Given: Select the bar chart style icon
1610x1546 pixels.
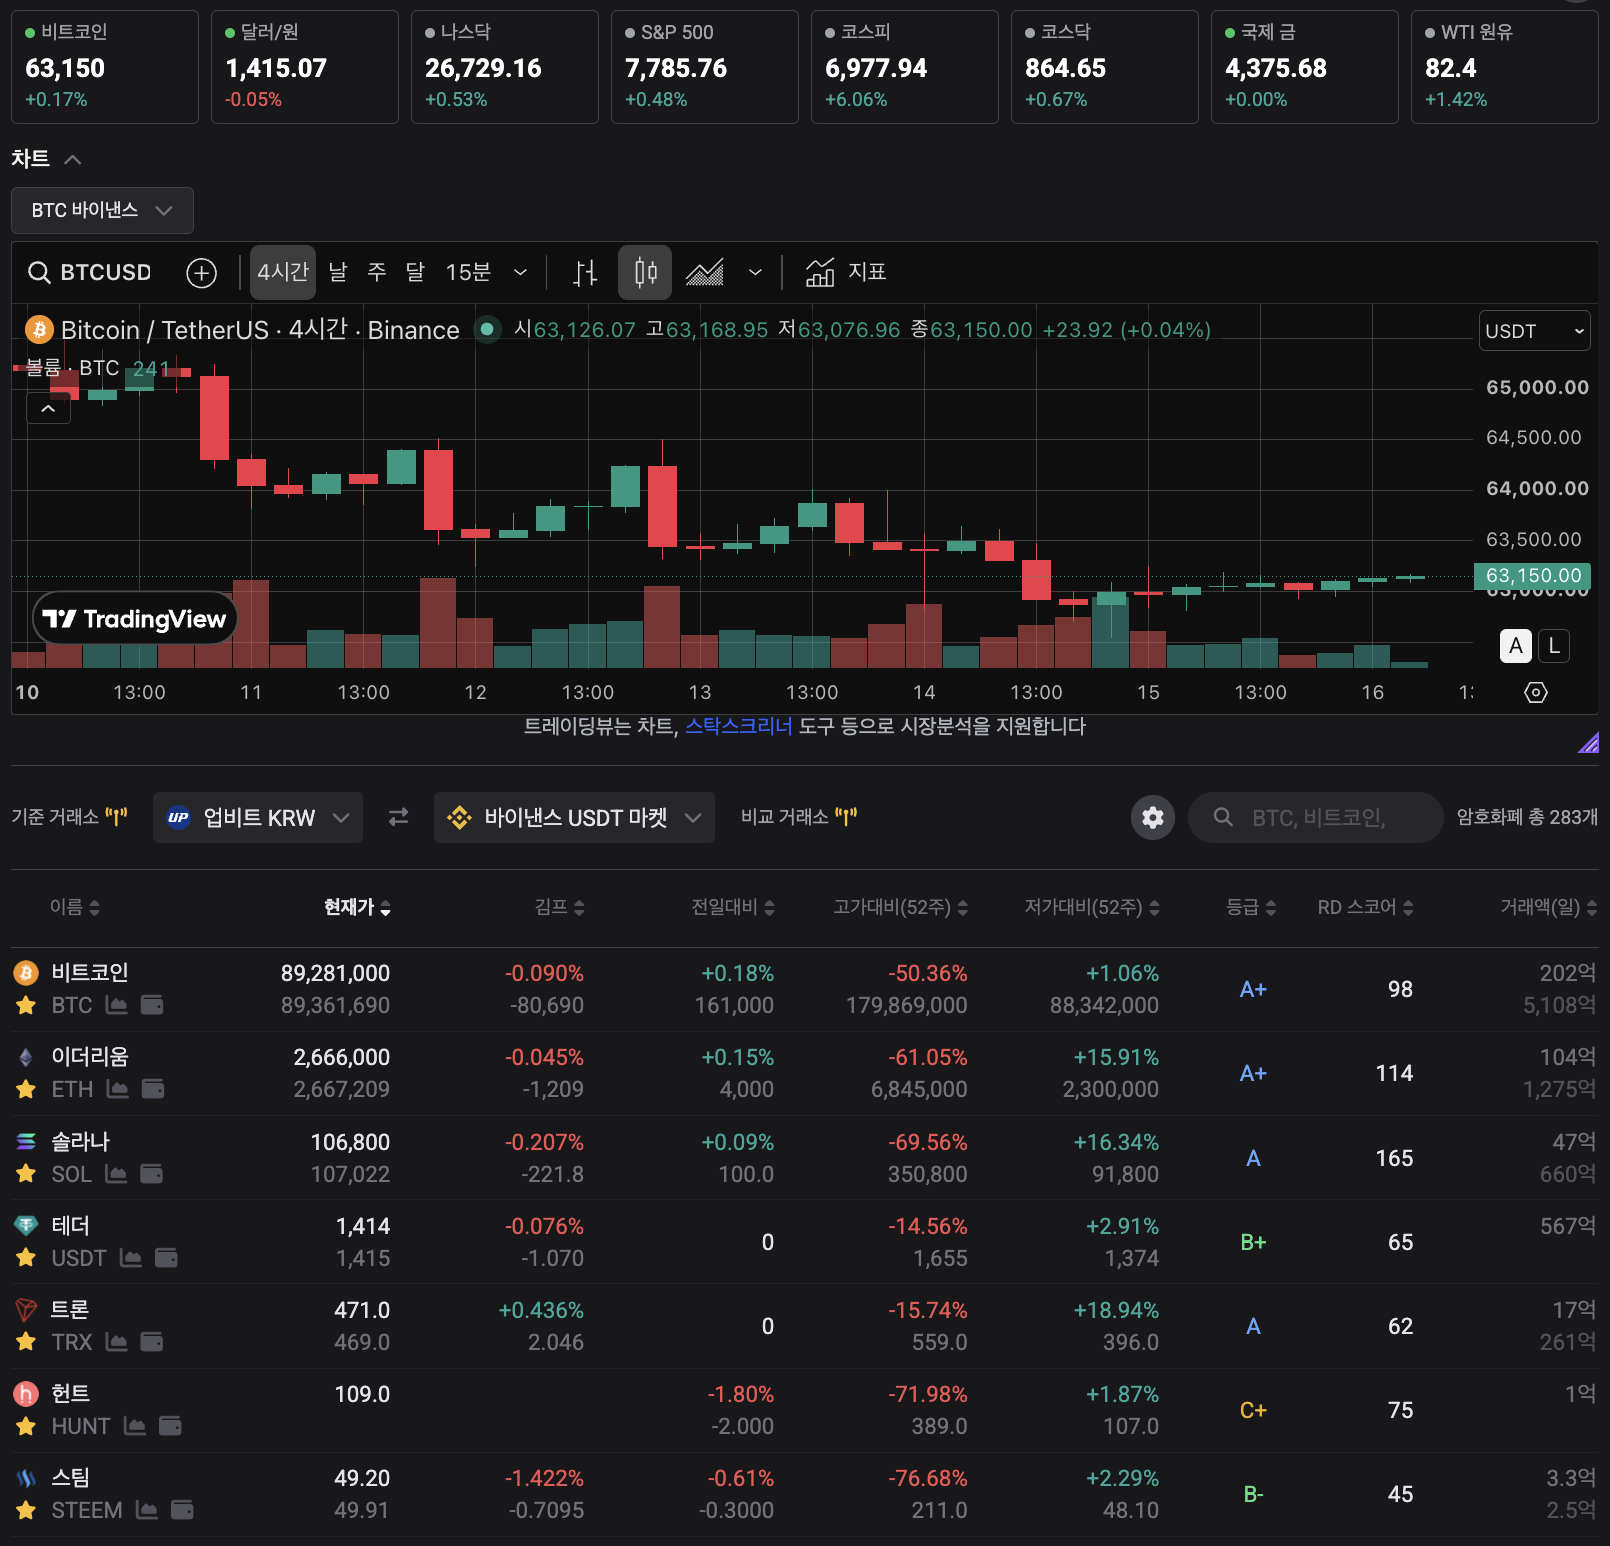Looking at the screenshot, I should pos(585,272).
